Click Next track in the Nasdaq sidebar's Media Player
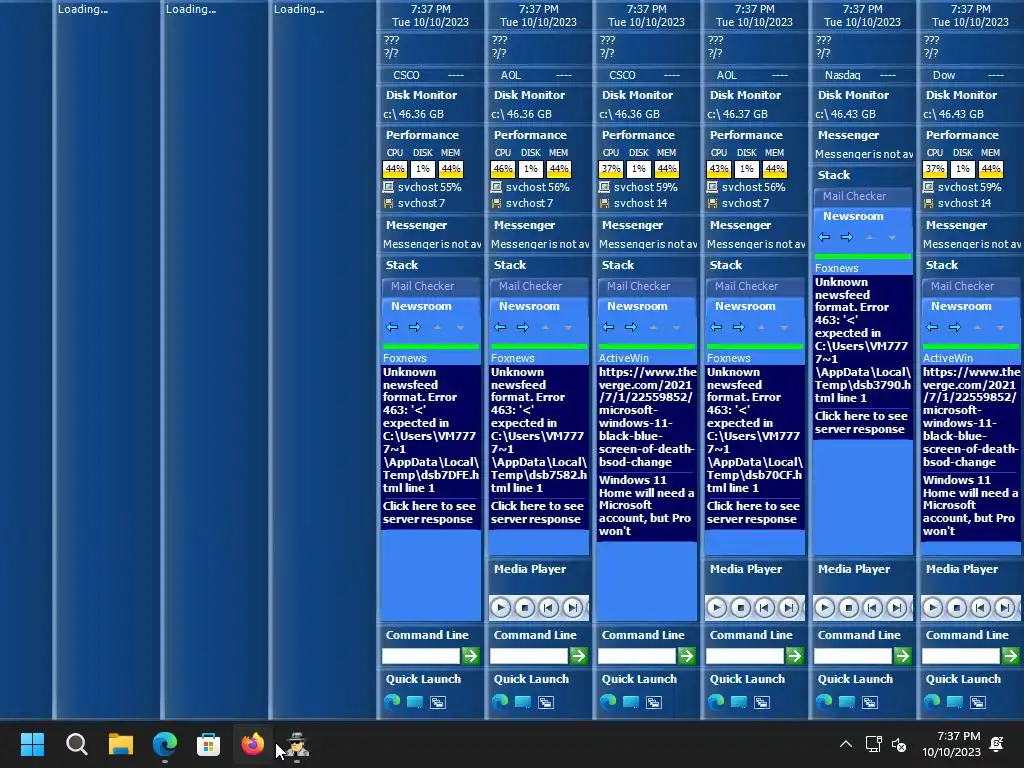The width and height of the screenshot is (1024, 768). click(x=897, y=608)
